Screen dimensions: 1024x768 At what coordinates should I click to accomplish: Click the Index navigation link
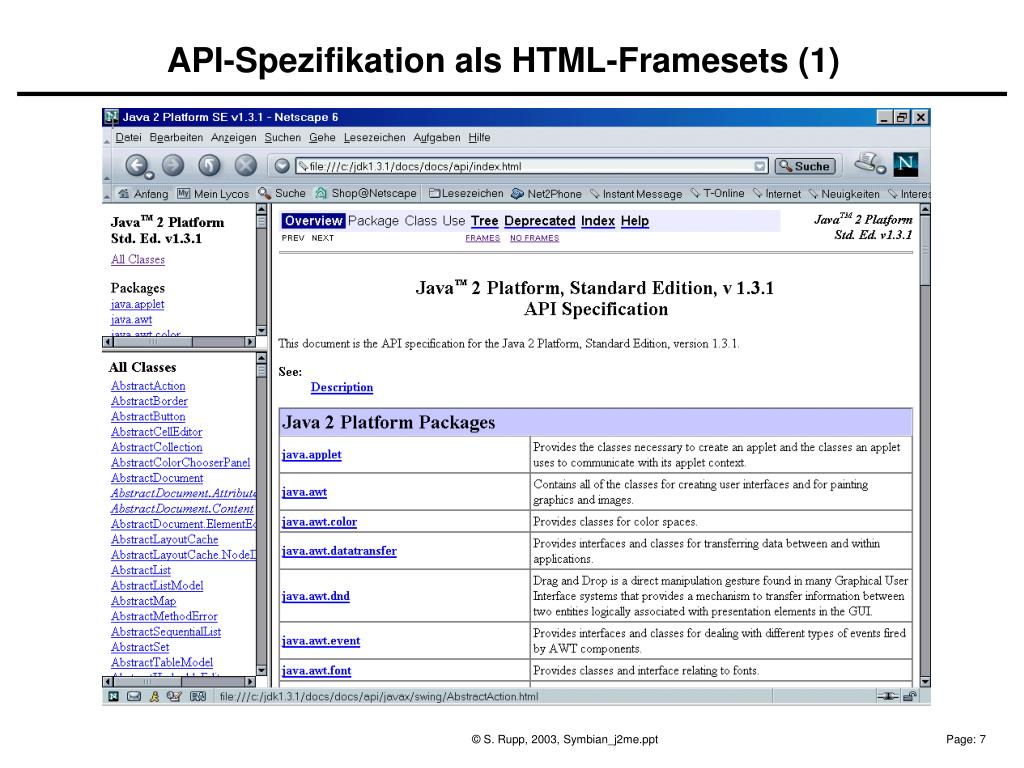click(598, 221)
